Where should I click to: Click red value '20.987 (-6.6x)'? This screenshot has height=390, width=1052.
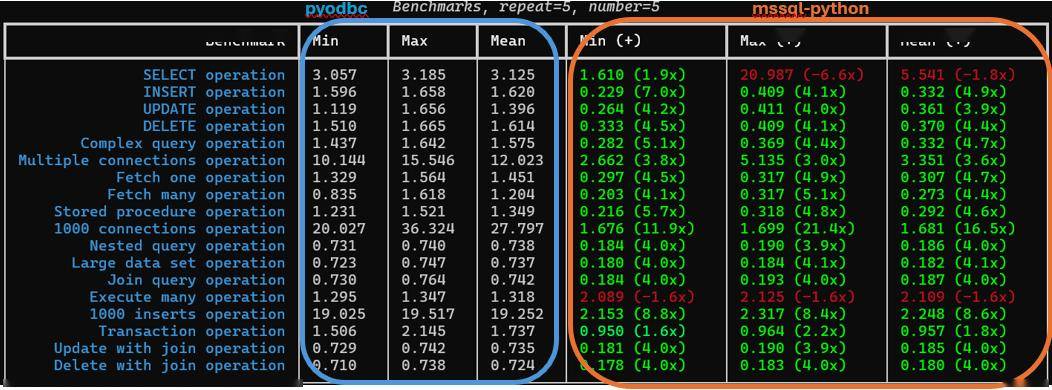(x=802, y=75)
